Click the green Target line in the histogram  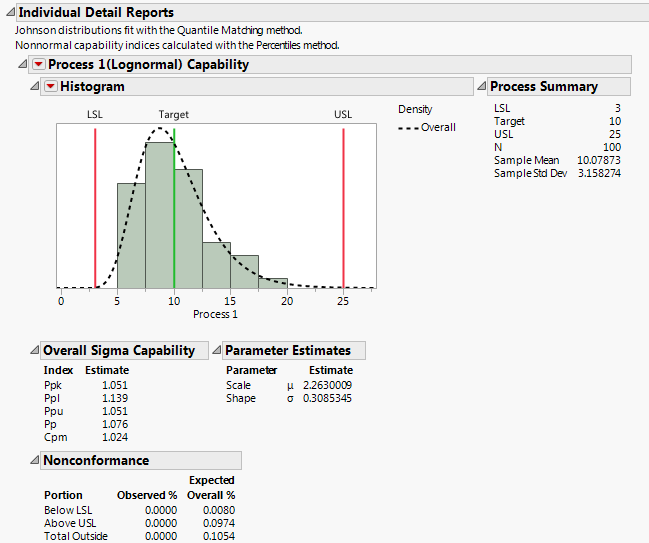[x=174, y=210]
